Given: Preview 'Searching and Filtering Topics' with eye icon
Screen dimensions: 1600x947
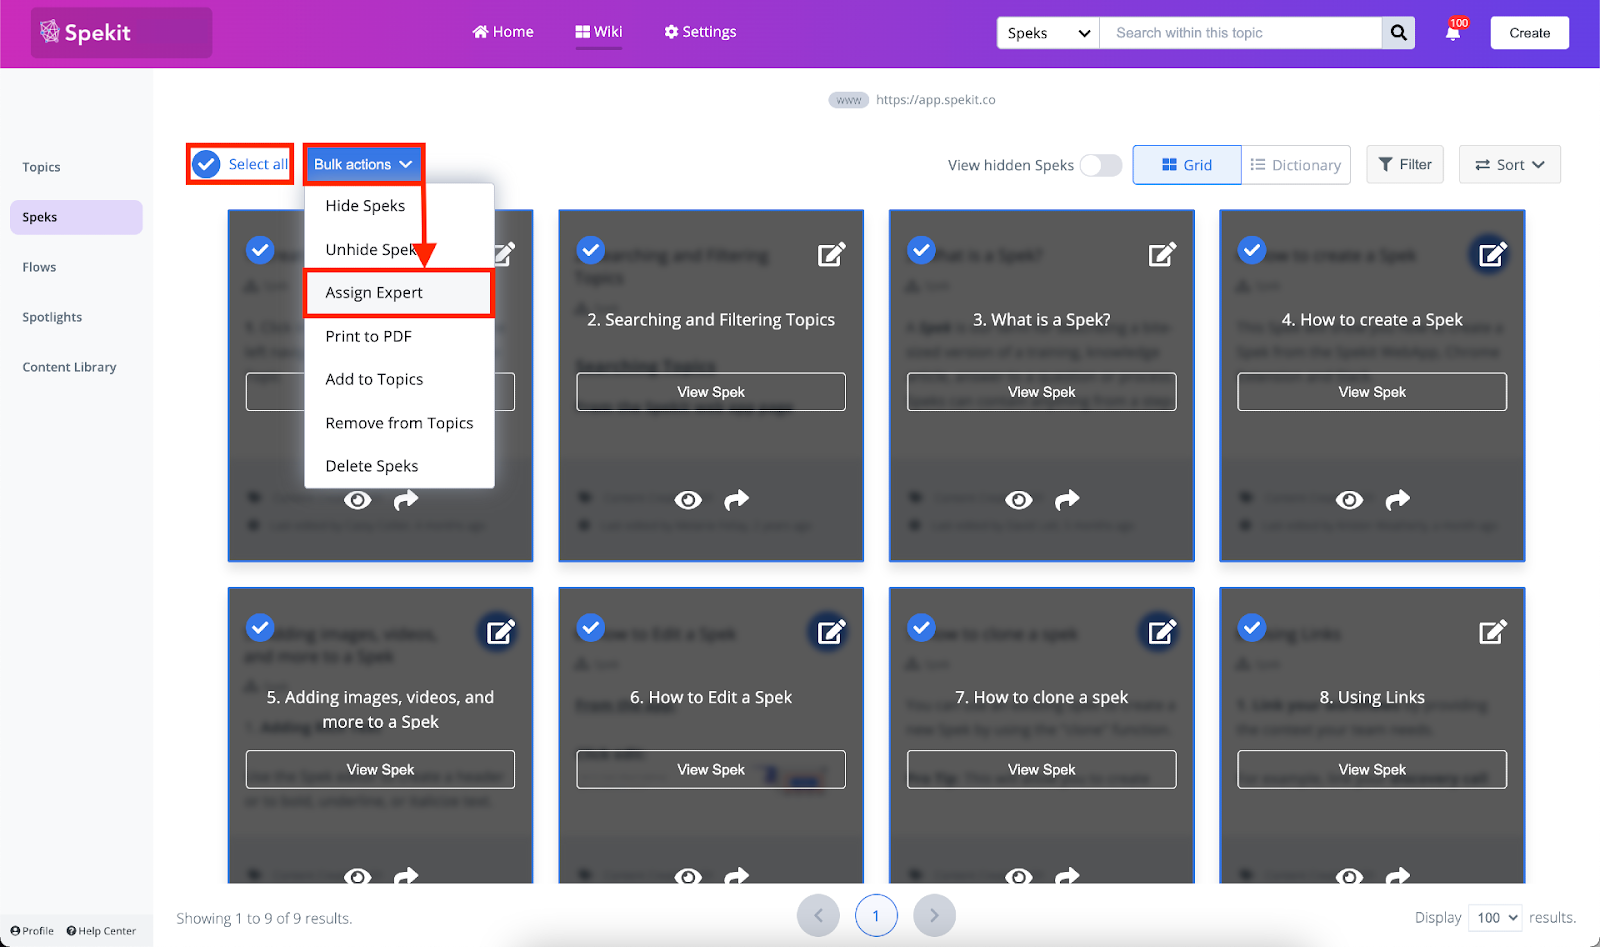Looking at the screenshot, I should 688,499.
